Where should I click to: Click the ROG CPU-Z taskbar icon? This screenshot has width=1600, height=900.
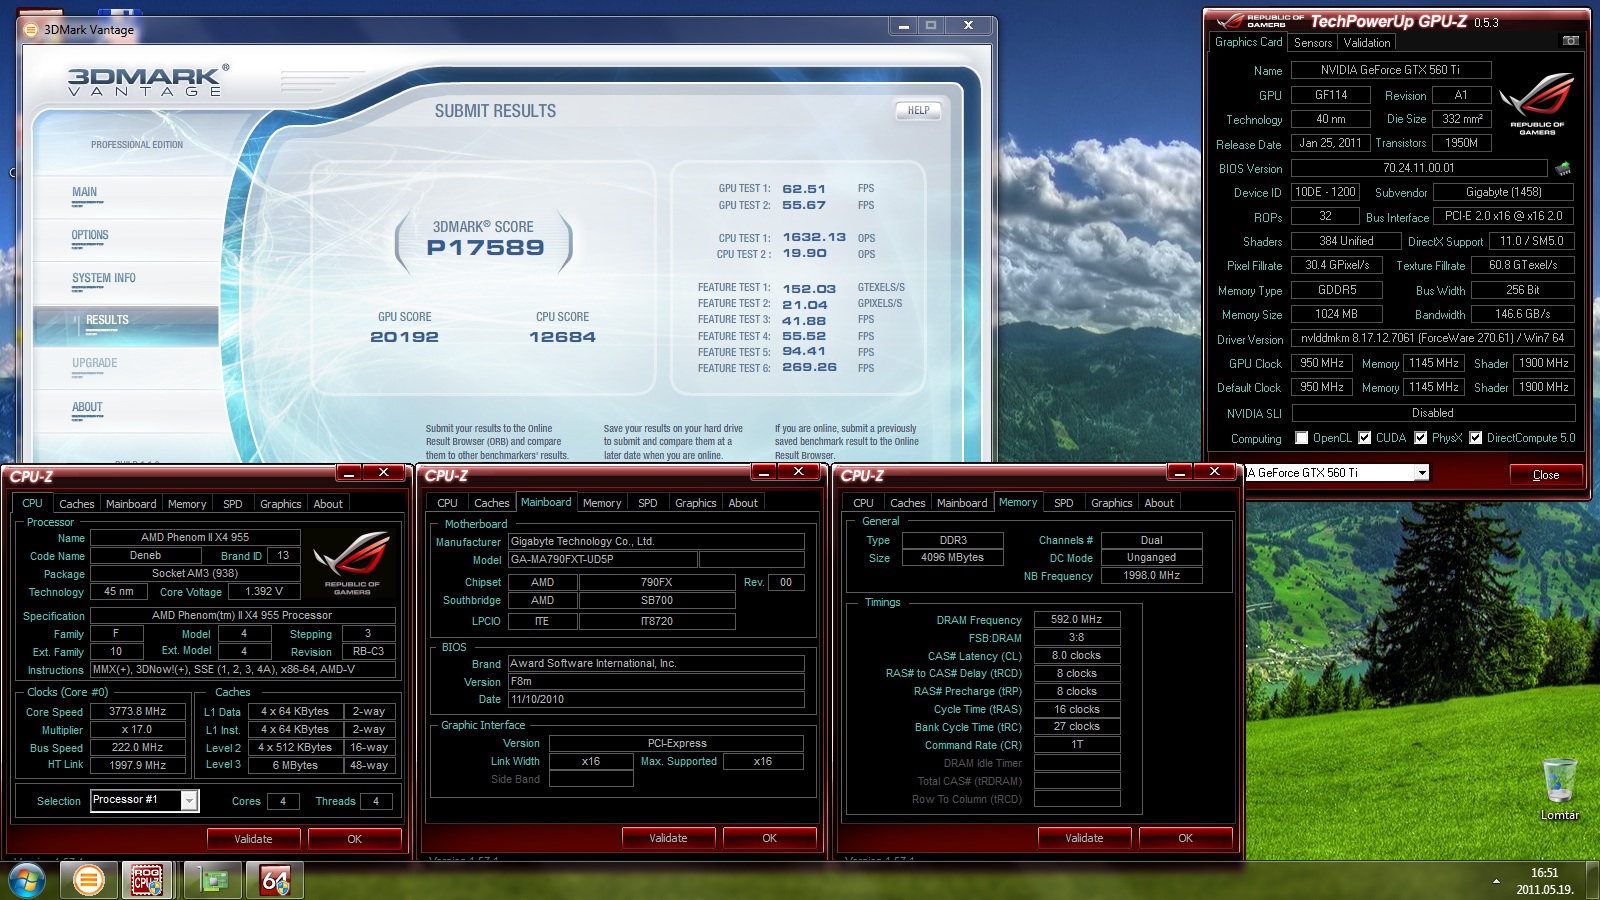click(147, 880)
